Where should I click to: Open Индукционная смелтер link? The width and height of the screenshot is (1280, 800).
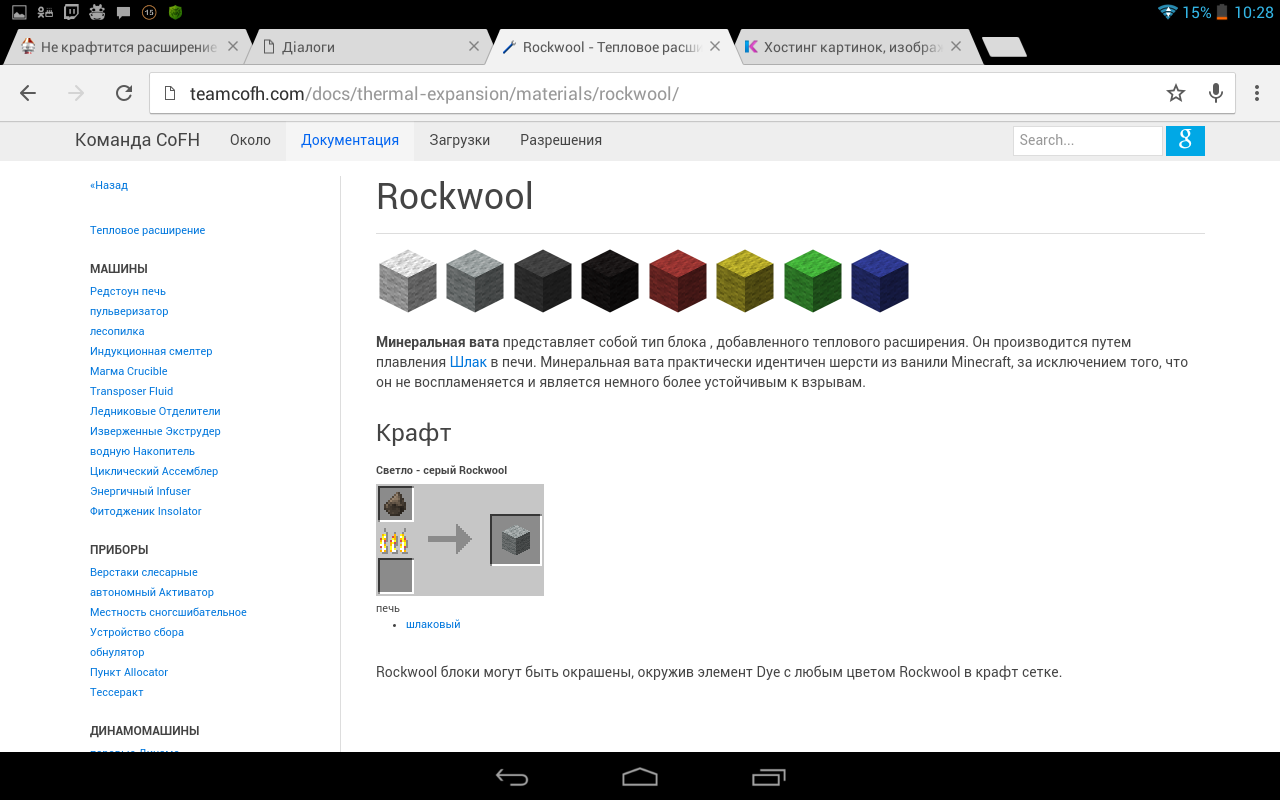tap(151, 351)
